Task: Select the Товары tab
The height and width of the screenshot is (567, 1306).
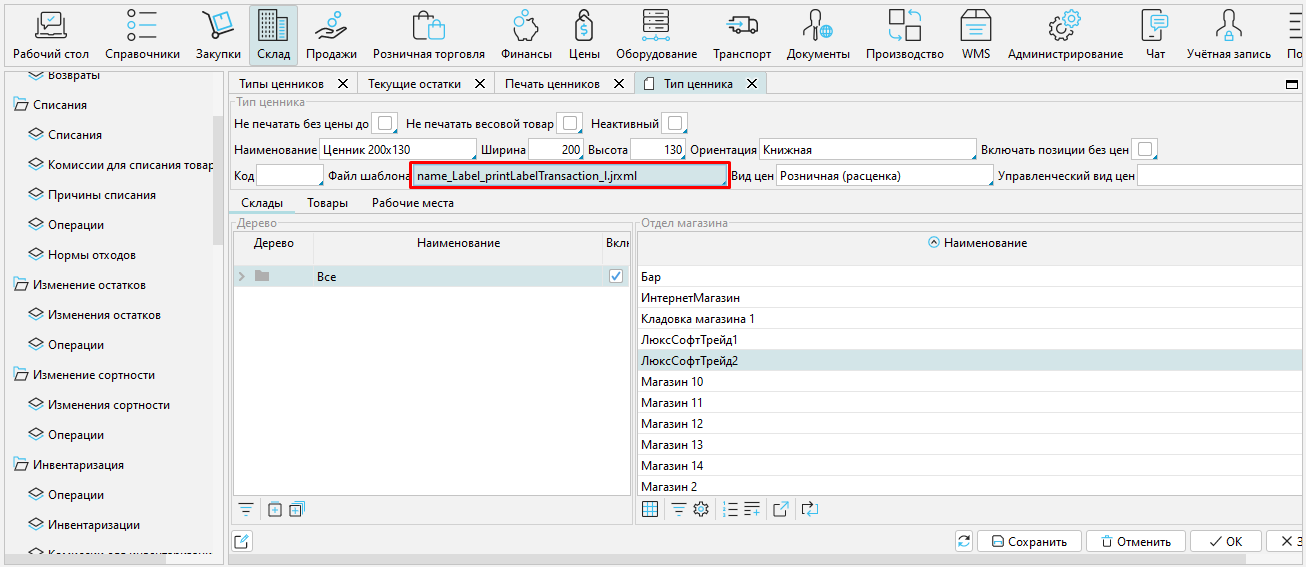Action: coord(327,203)
